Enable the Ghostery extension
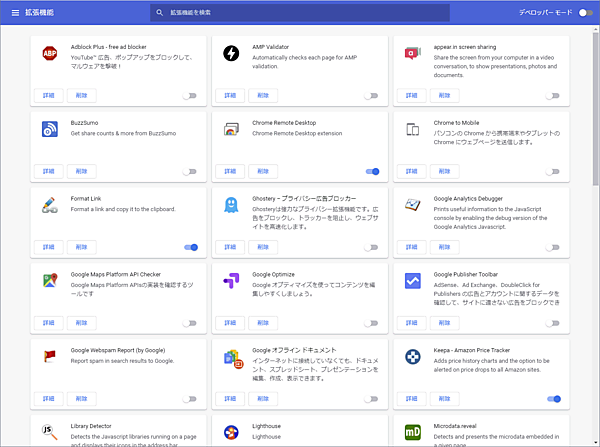Screen dimensions: 600x447 (371, 247)
